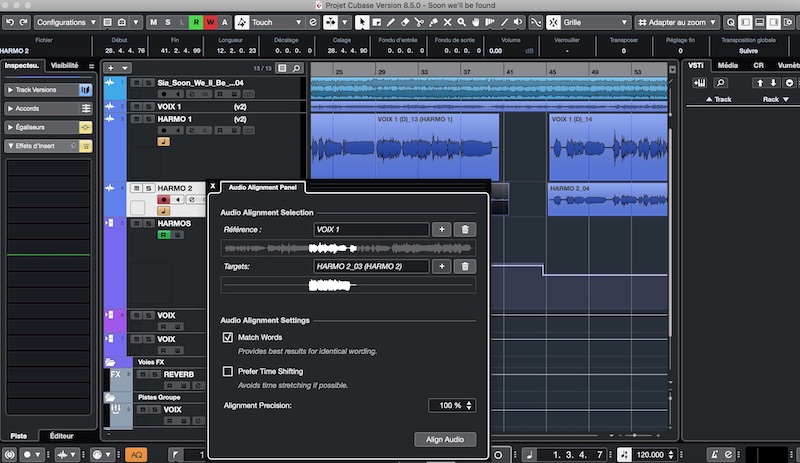Click the AQ button in the transport bar
The width and height of the screenshot is (800, 463).
click(136, 454)
